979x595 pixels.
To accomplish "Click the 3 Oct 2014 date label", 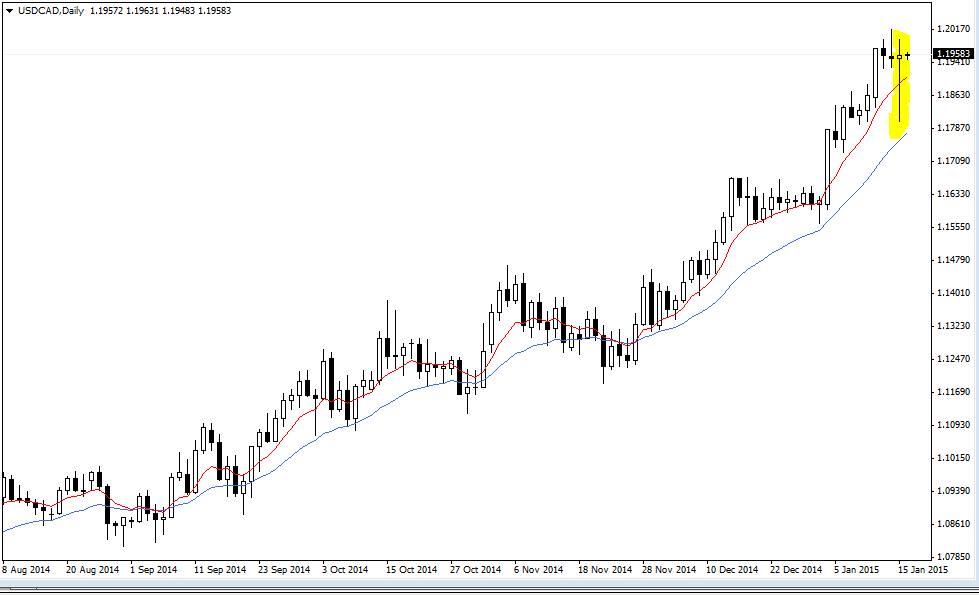I will pyautogui.click(x=345, y=569).
